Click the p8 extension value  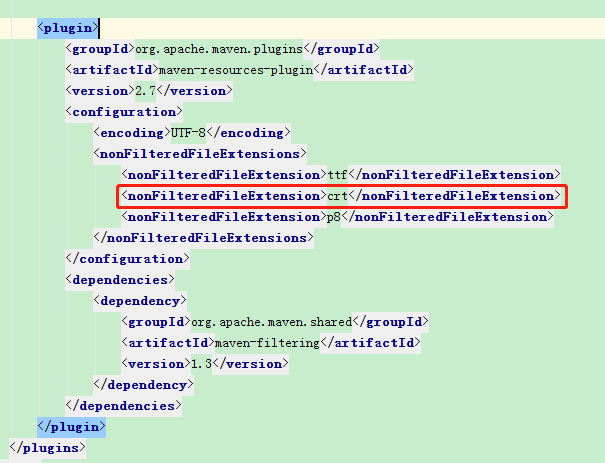(334, 217)
